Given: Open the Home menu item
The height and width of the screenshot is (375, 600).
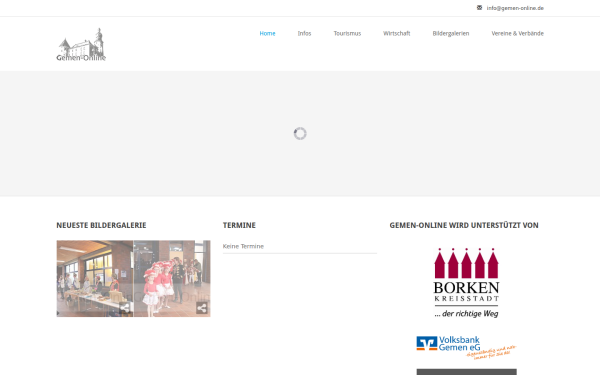Looking at the screenshot, I should pyautogui.click(x=267, y=33).
